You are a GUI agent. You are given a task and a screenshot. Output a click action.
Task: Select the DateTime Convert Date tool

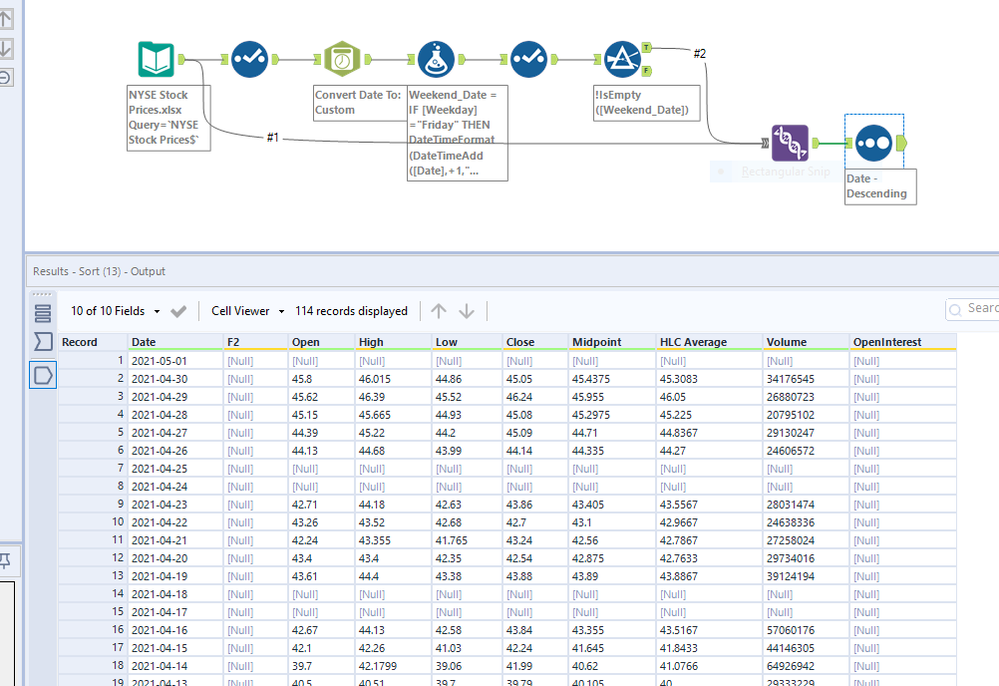[342, 59]
